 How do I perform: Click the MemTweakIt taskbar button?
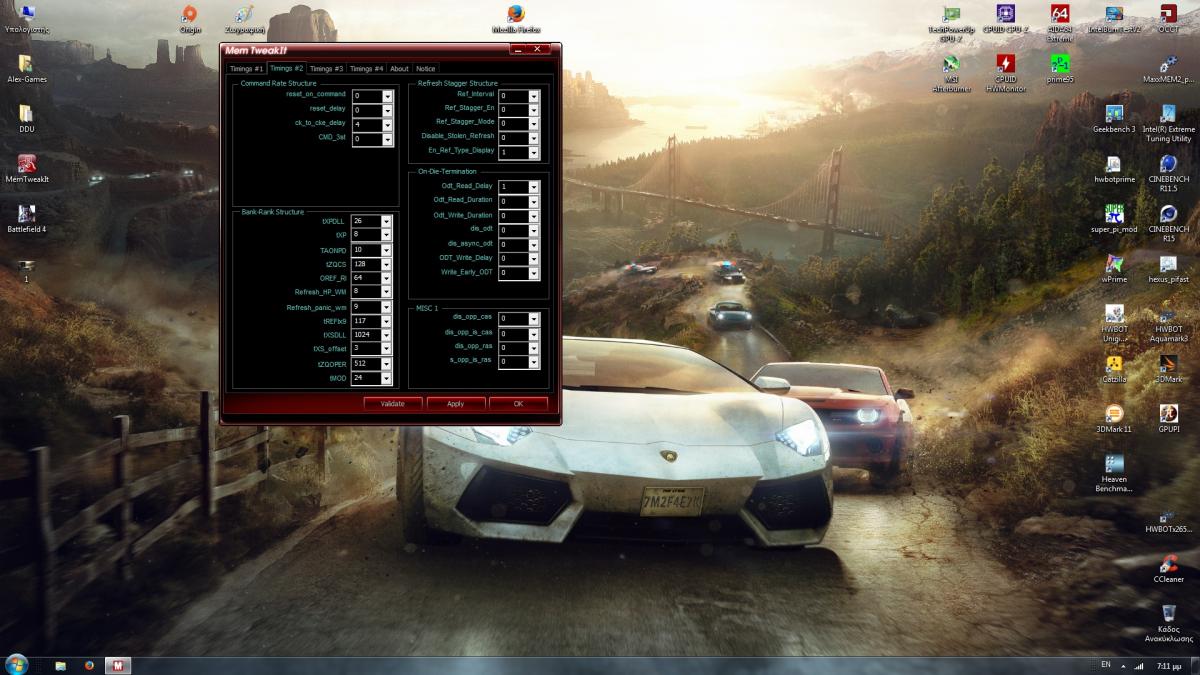point(119,665)
